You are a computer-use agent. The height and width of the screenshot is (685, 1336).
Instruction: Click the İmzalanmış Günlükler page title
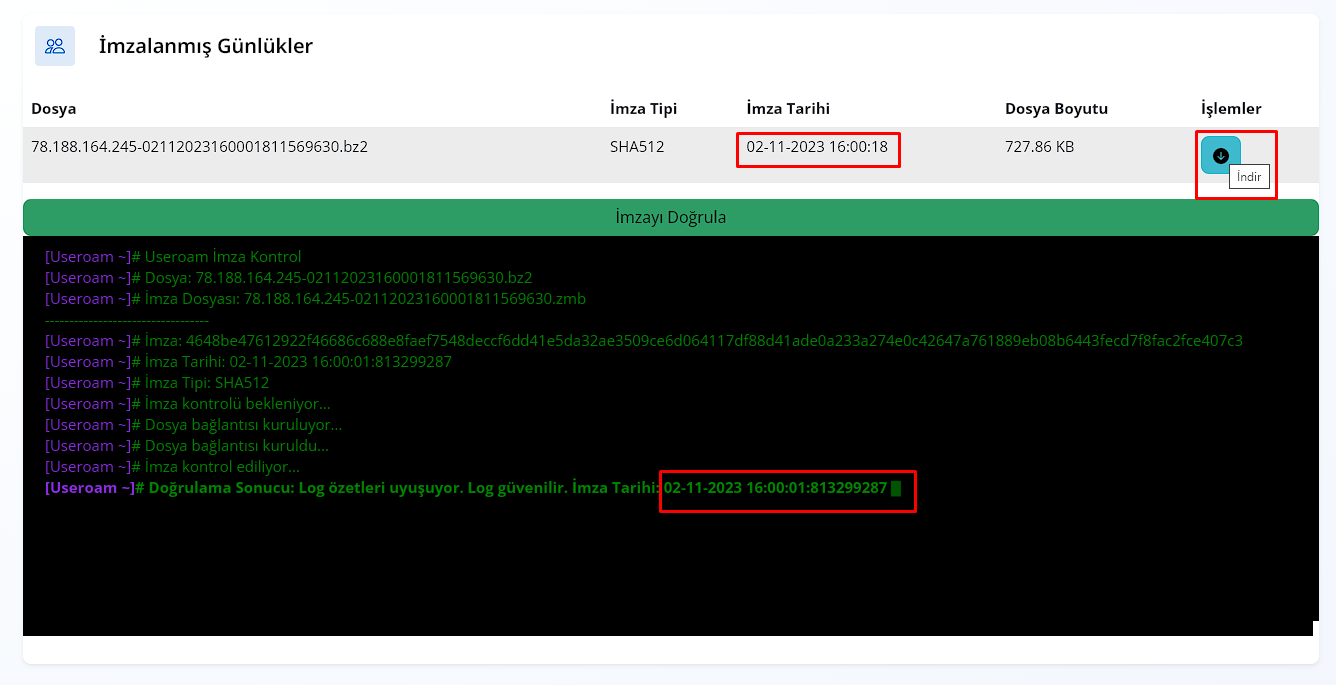tap(205, 46)
